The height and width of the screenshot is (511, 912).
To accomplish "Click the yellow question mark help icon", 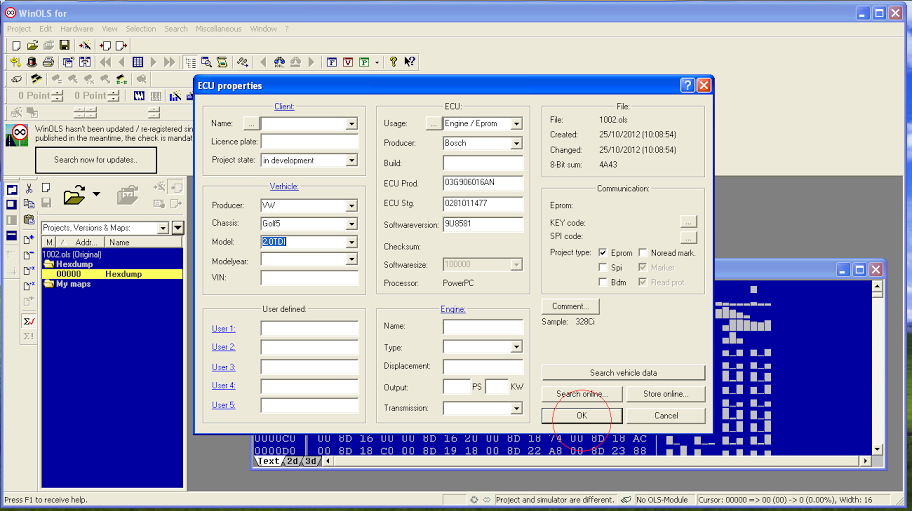I will click(x=393, y=62).
